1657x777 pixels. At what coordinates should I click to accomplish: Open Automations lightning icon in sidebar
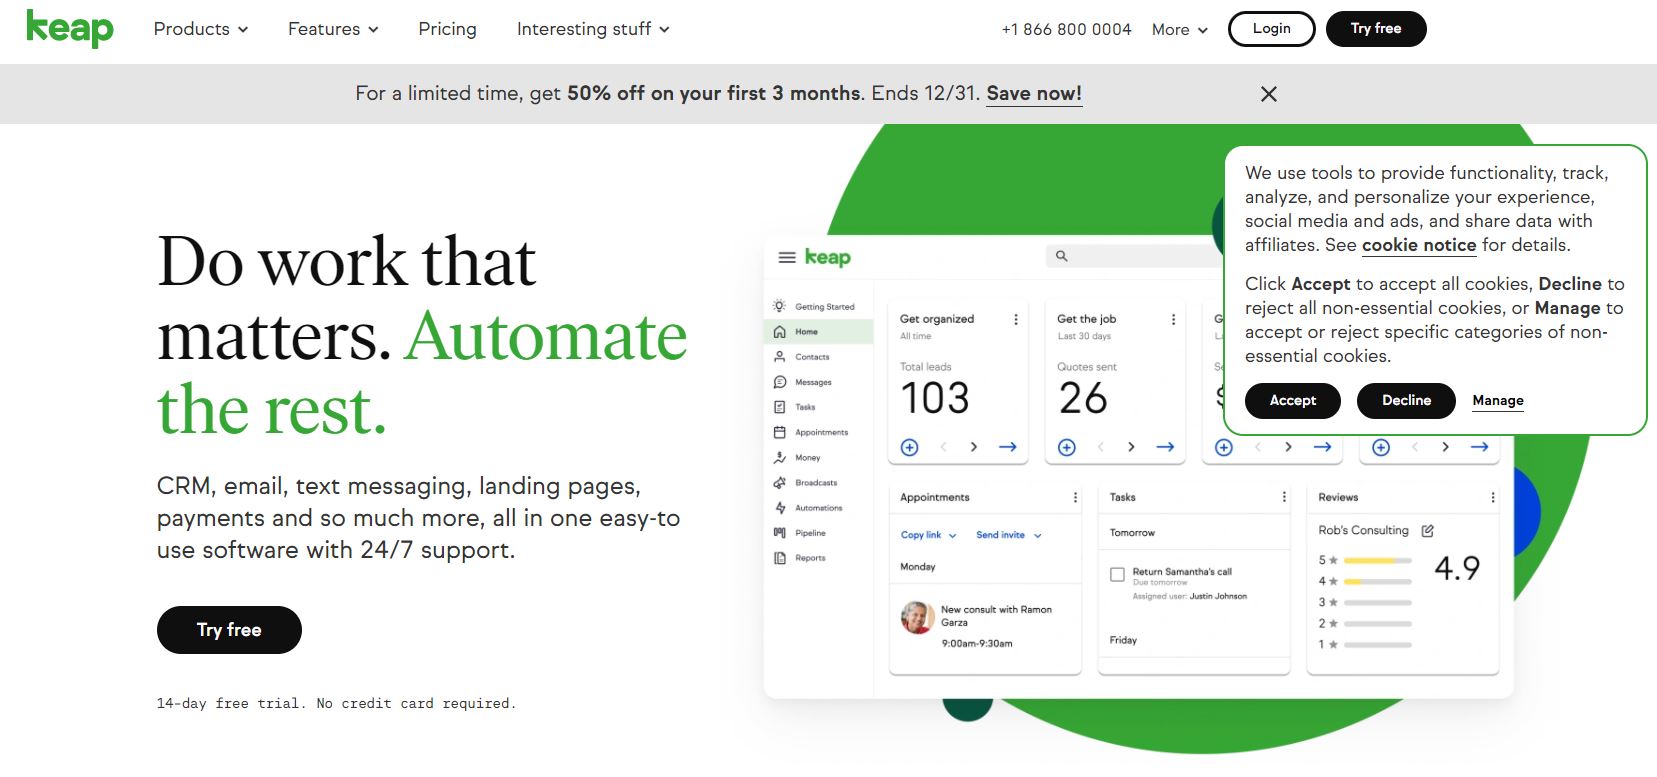click(x=779, y=508)
